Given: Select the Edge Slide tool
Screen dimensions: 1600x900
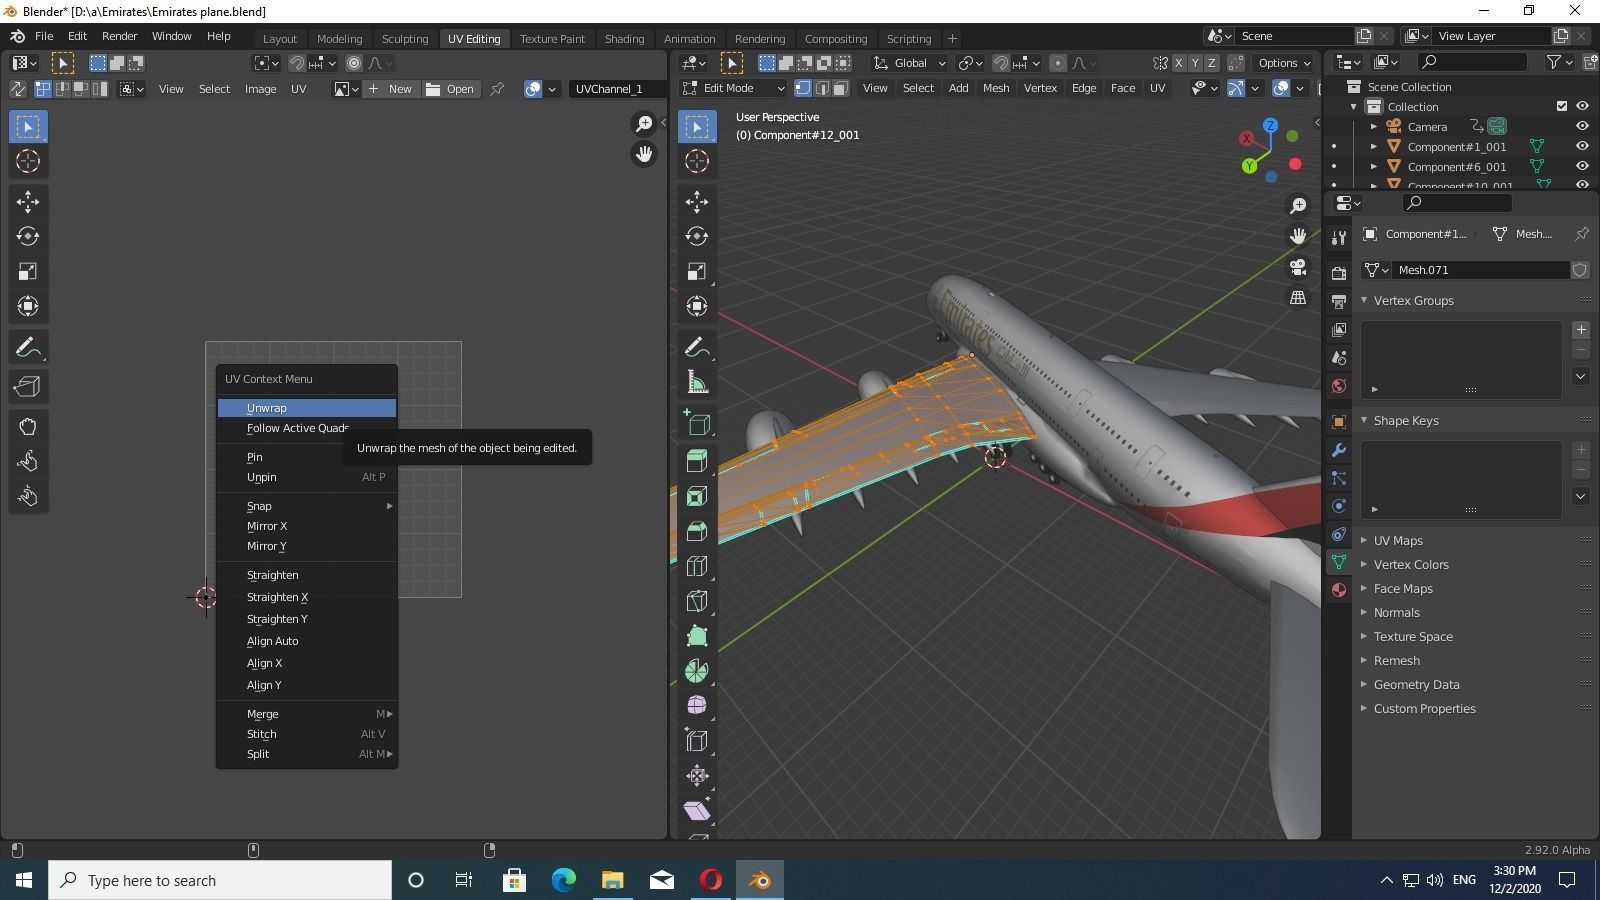Looking at the screenshot, I should pyautogui.click(x=697, y=741).
